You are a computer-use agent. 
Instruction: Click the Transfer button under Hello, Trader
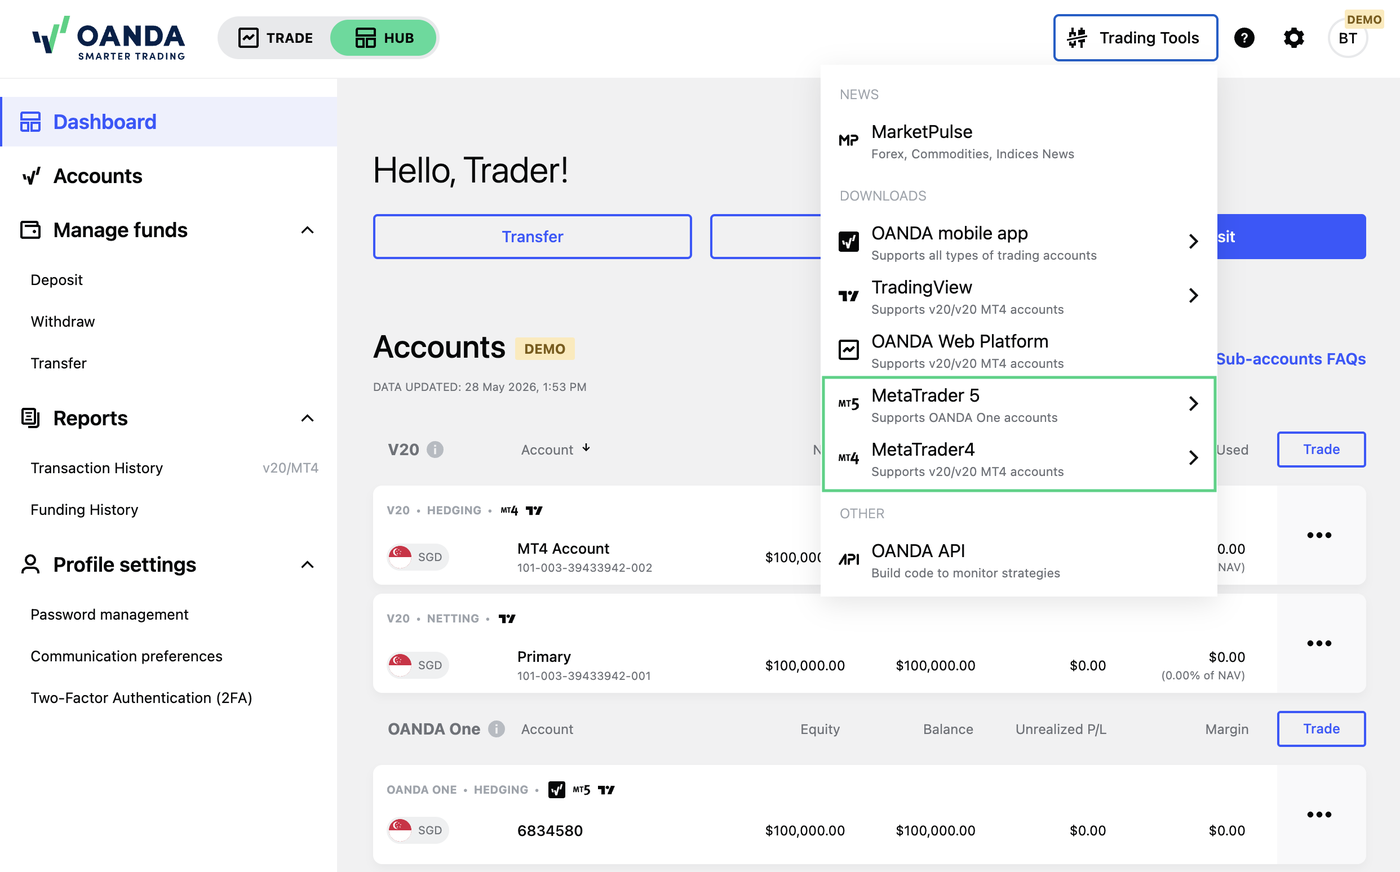pos(532,237)
